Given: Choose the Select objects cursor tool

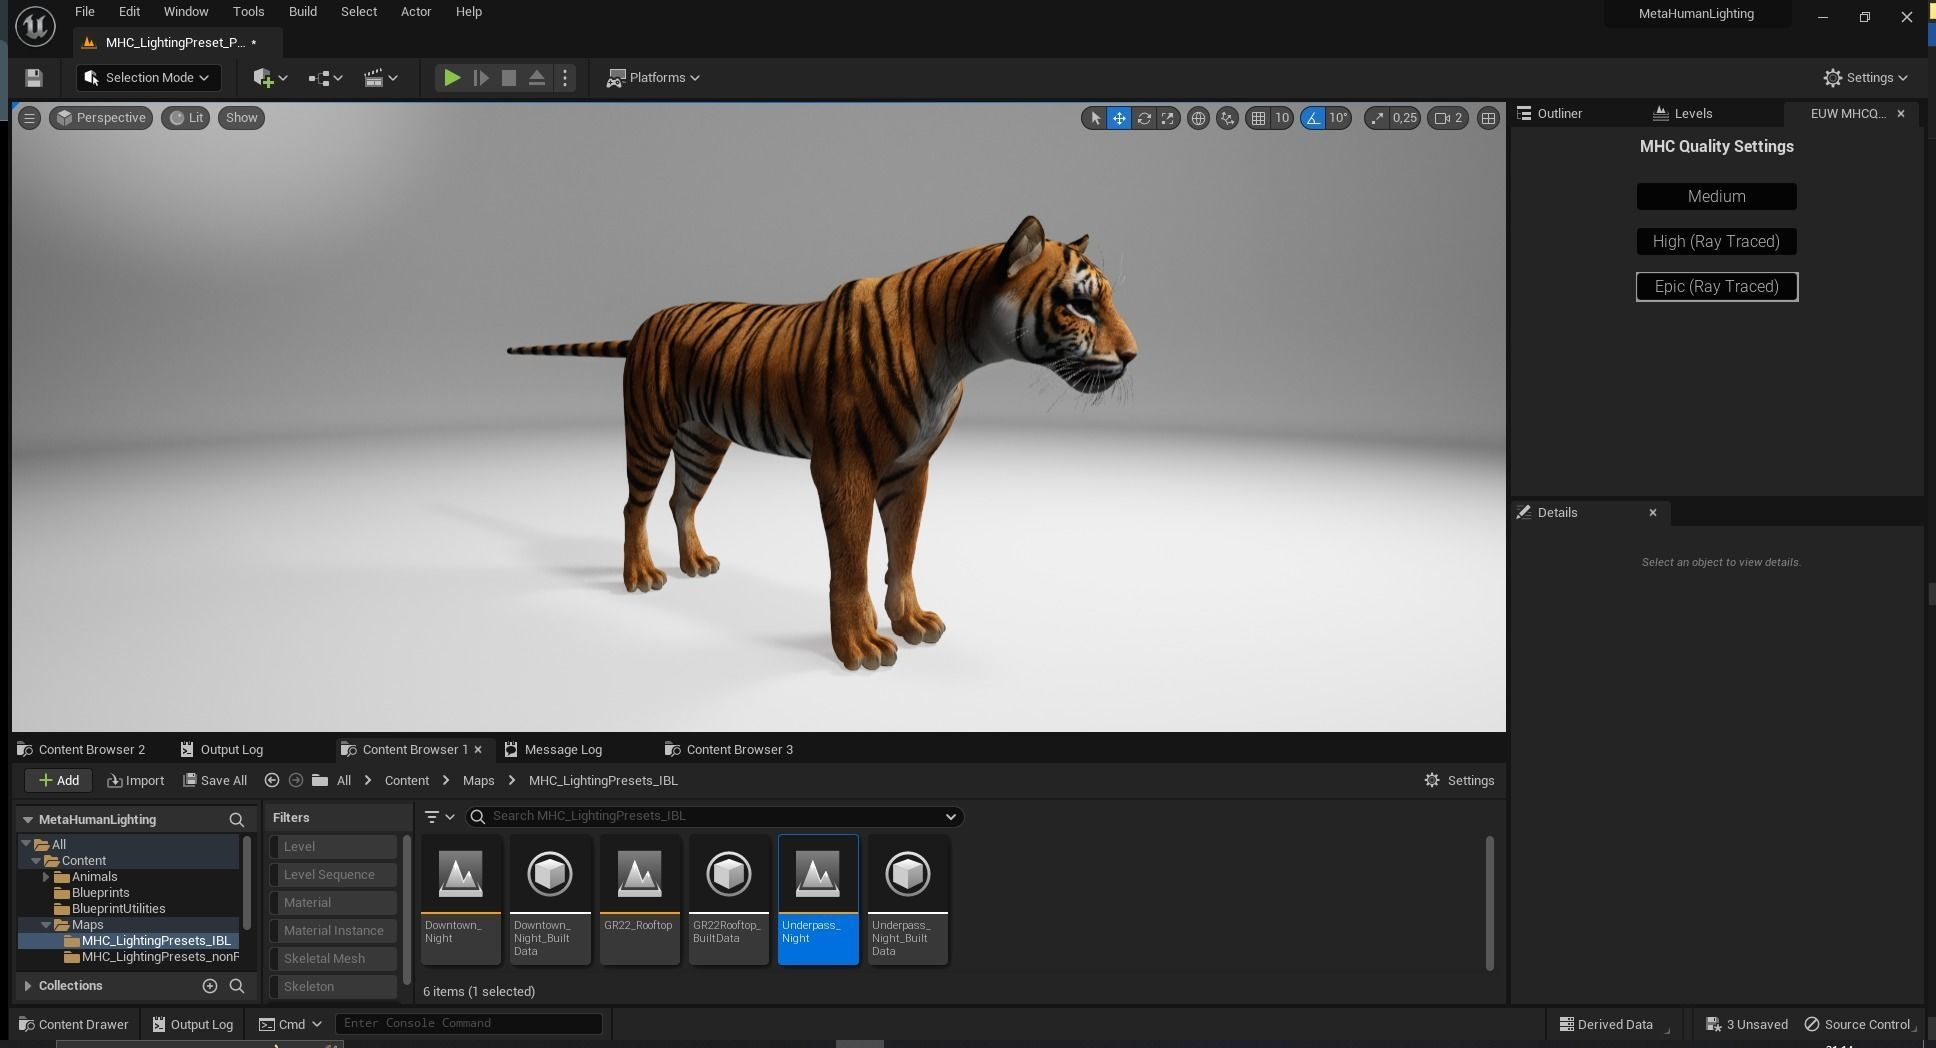Looking at the screenshot, I should pyautogui.click(x=1095, y=118).
